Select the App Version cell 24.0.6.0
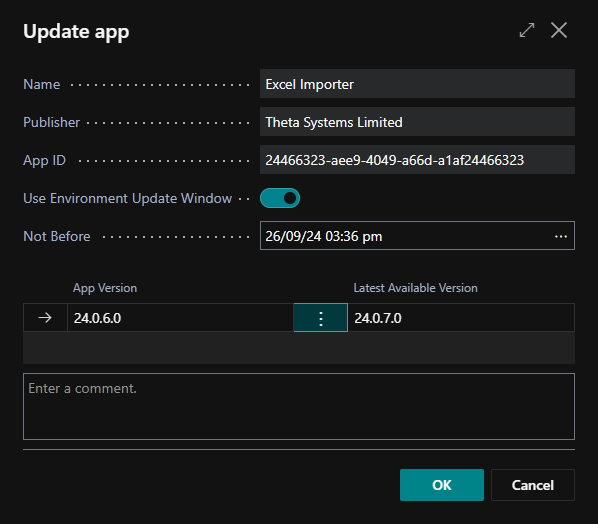This screenshot has width=598, height=524. point(180,318)
